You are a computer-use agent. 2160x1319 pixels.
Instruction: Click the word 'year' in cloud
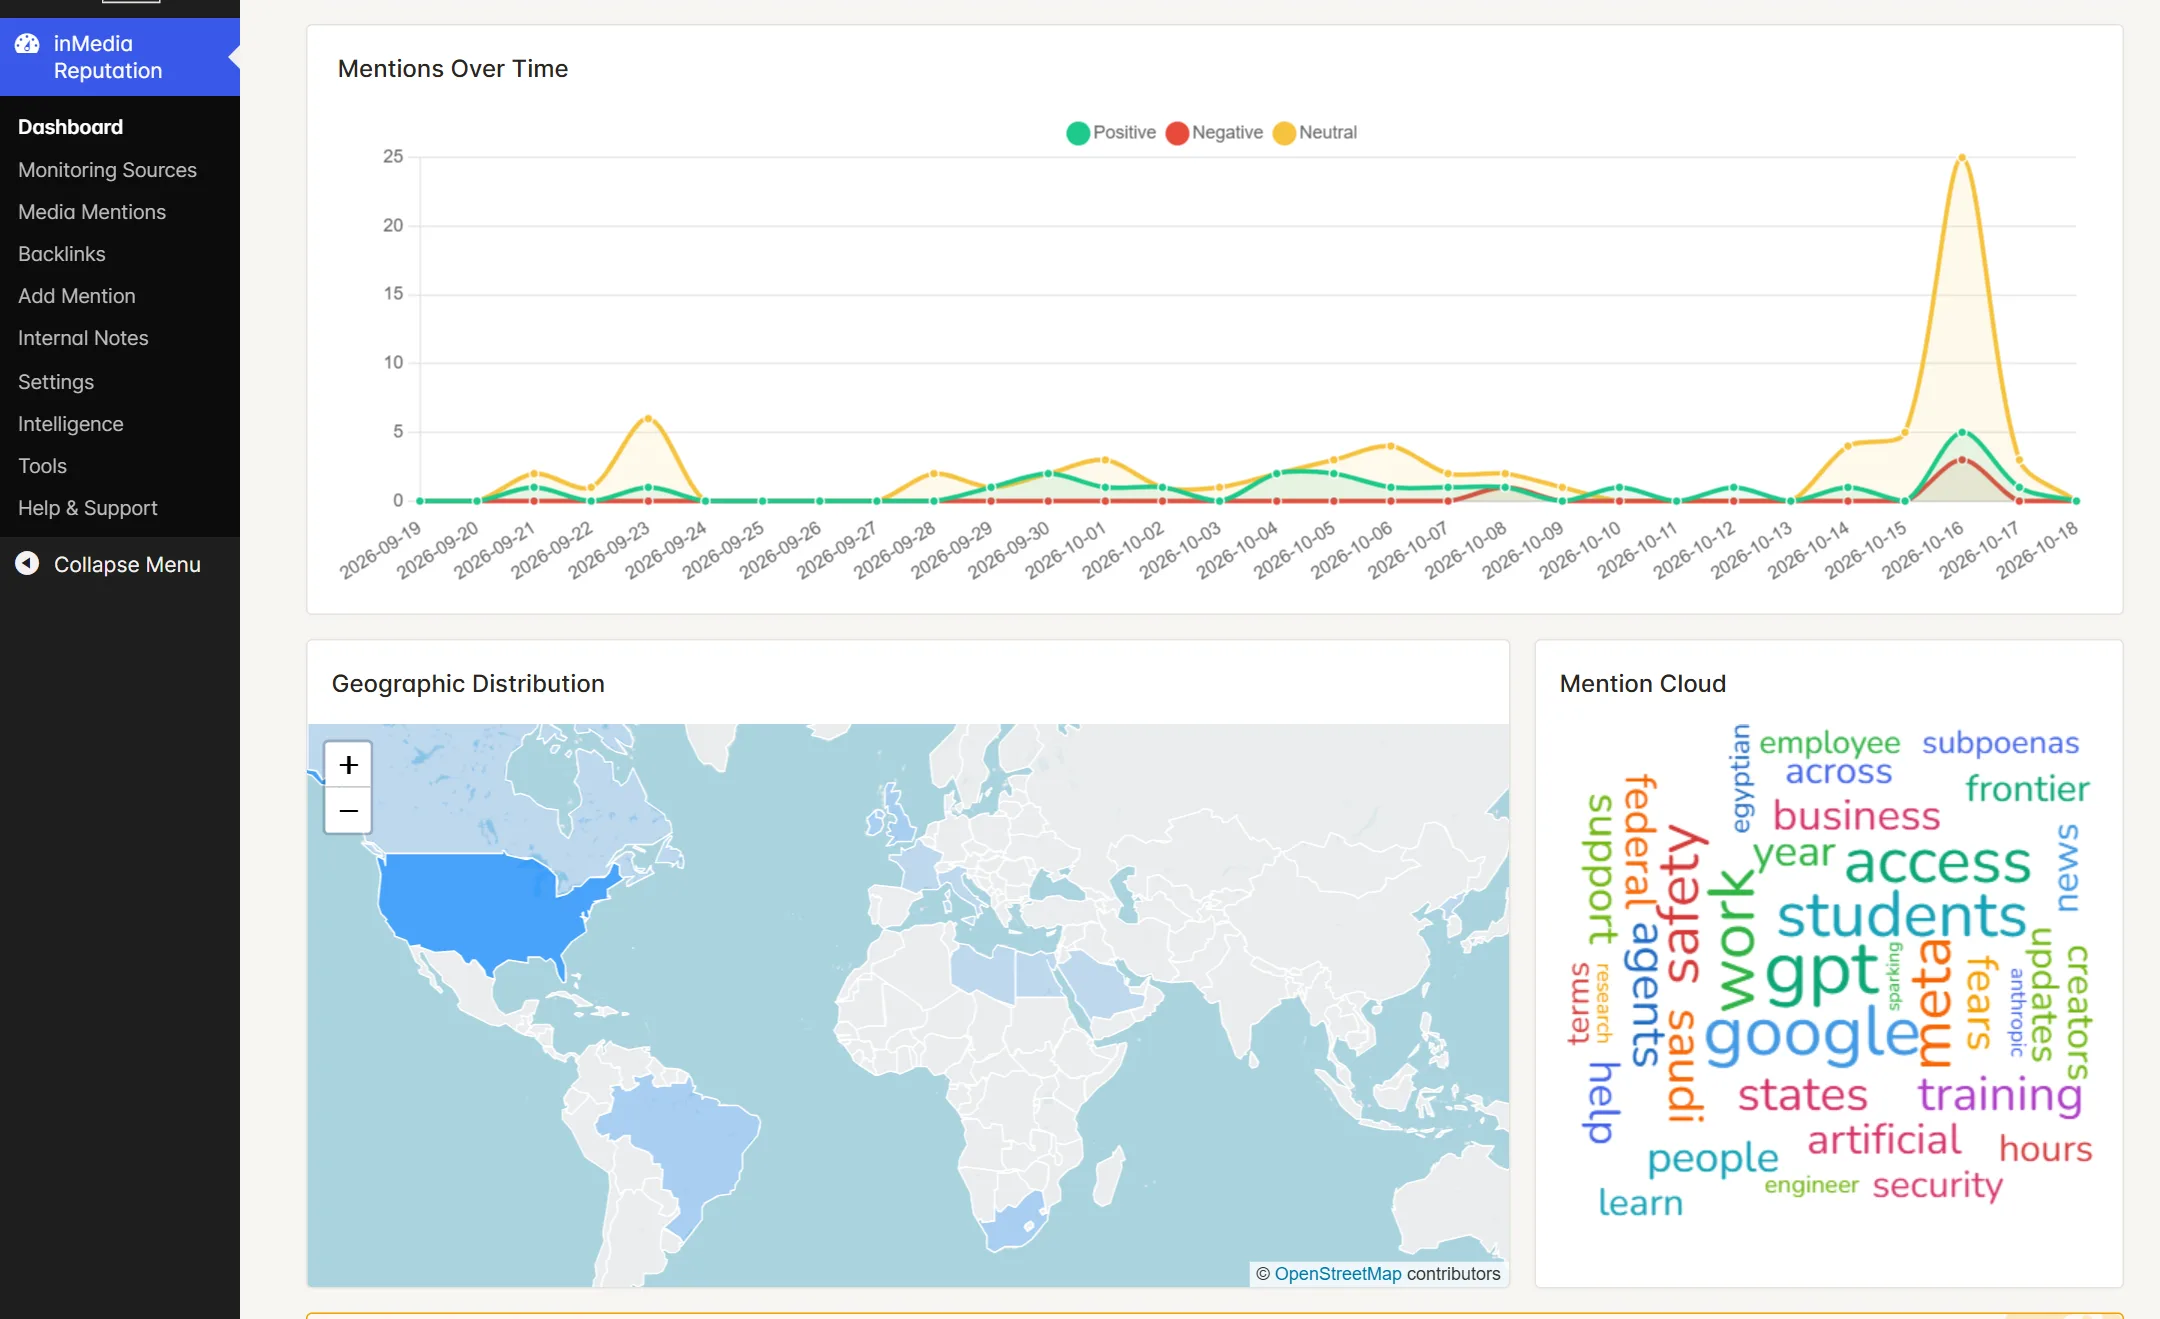[x=1794, y=854]
